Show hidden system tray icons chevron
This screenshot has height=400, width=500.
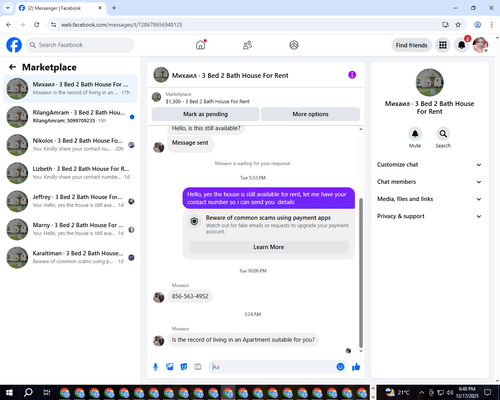tap(421, 392)
